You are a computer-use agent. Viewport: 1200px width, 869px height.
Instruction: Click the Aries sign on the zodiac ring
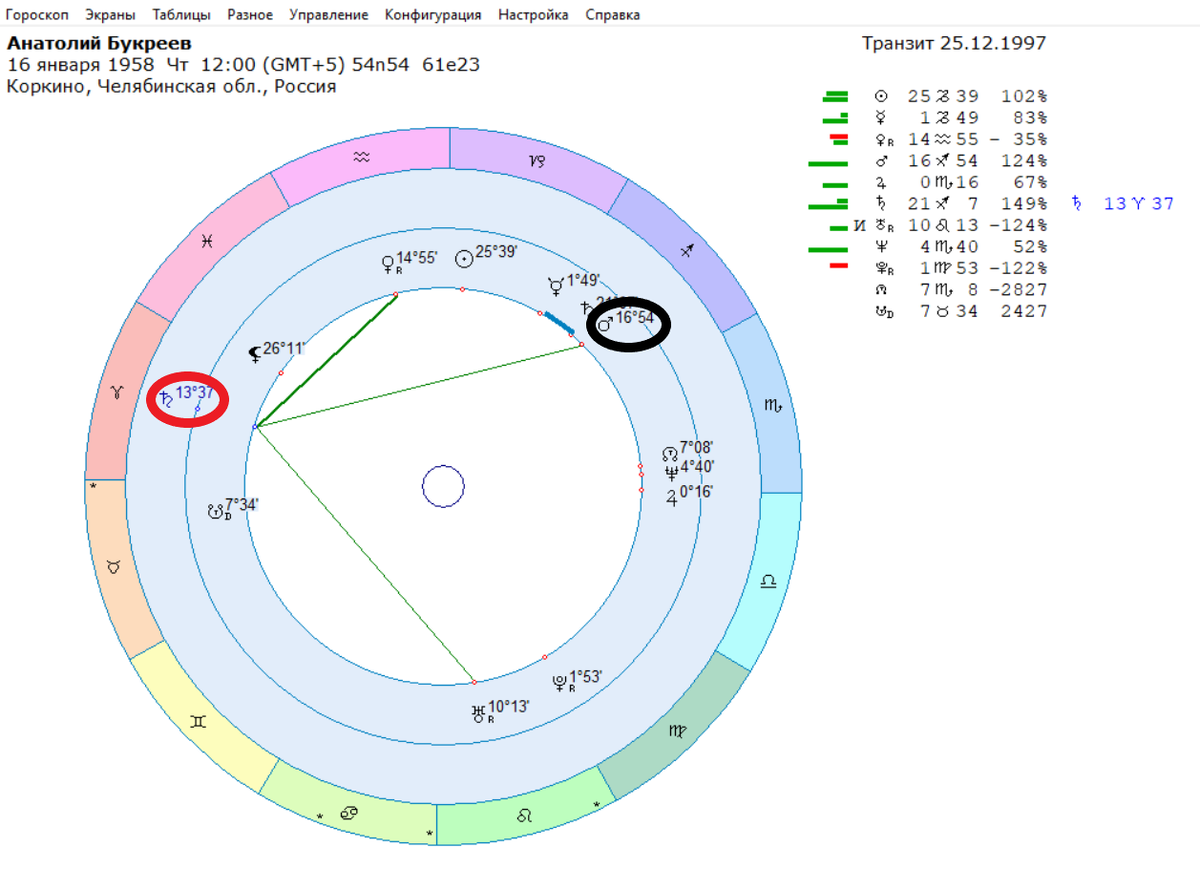(117, 392)
